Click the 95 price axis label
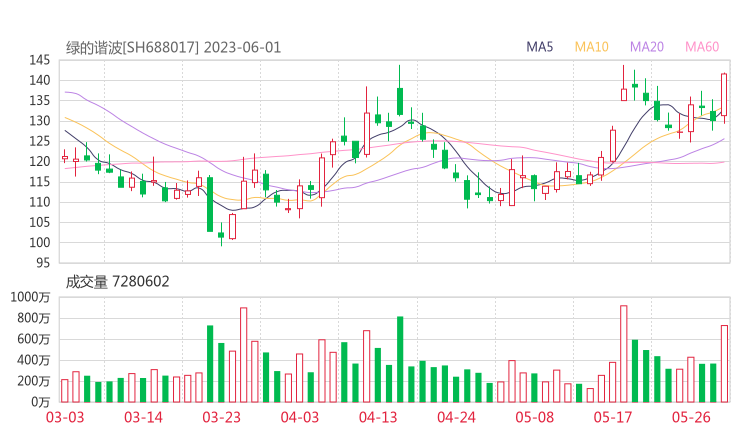 42,263
